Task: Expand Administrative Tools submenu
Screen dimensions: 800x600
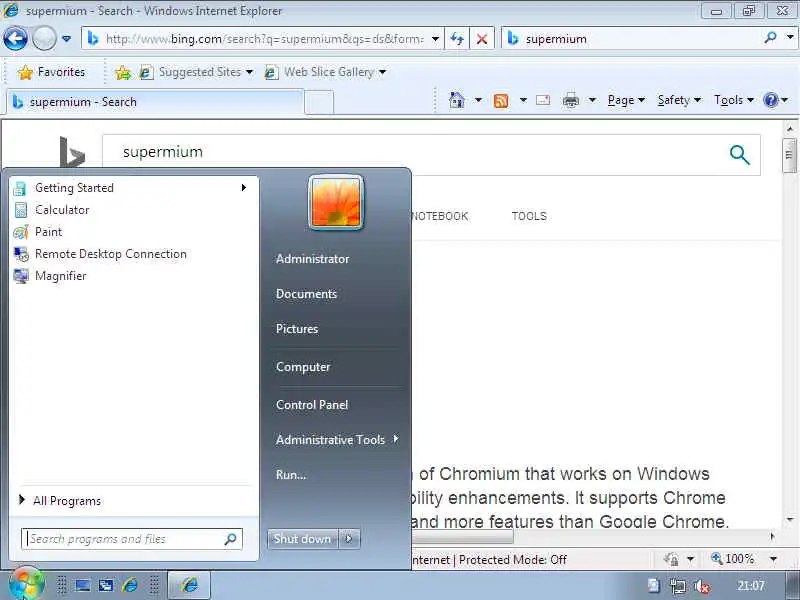Action: [337, 439]
